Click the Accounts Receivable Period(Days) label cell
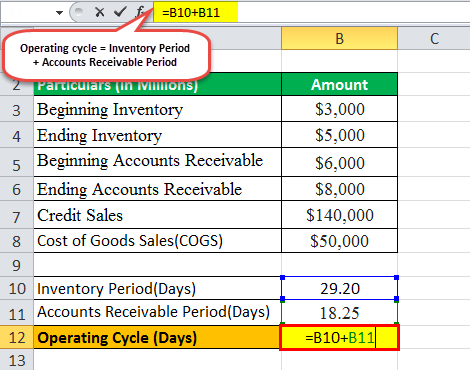This screenshot has width=470, height=370. point(158,313)
